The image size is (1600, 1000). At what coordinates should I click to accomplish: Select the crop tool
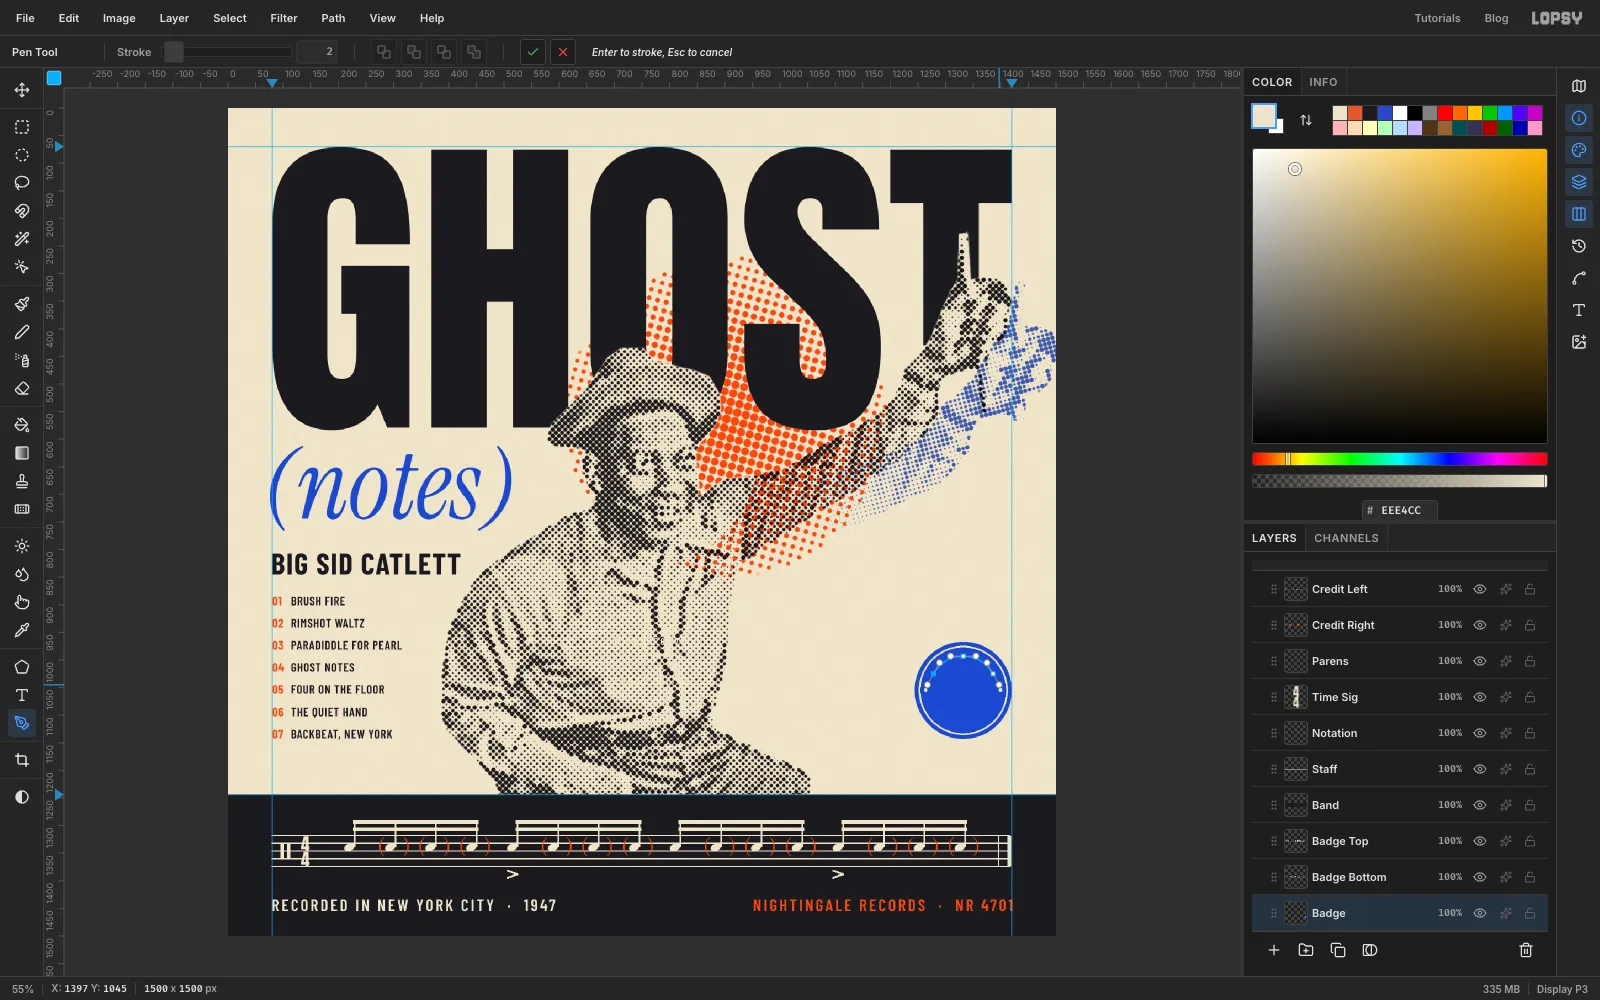tap(21, 760)
